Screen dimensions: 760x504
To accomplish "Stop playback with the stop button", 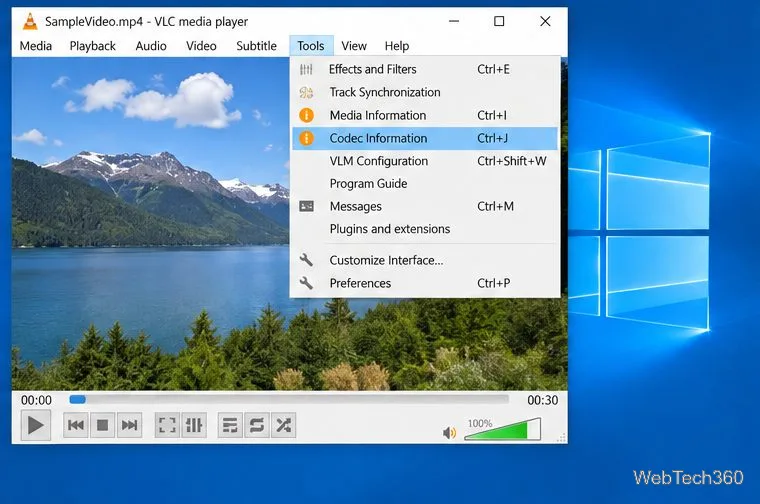I will 102,425.
